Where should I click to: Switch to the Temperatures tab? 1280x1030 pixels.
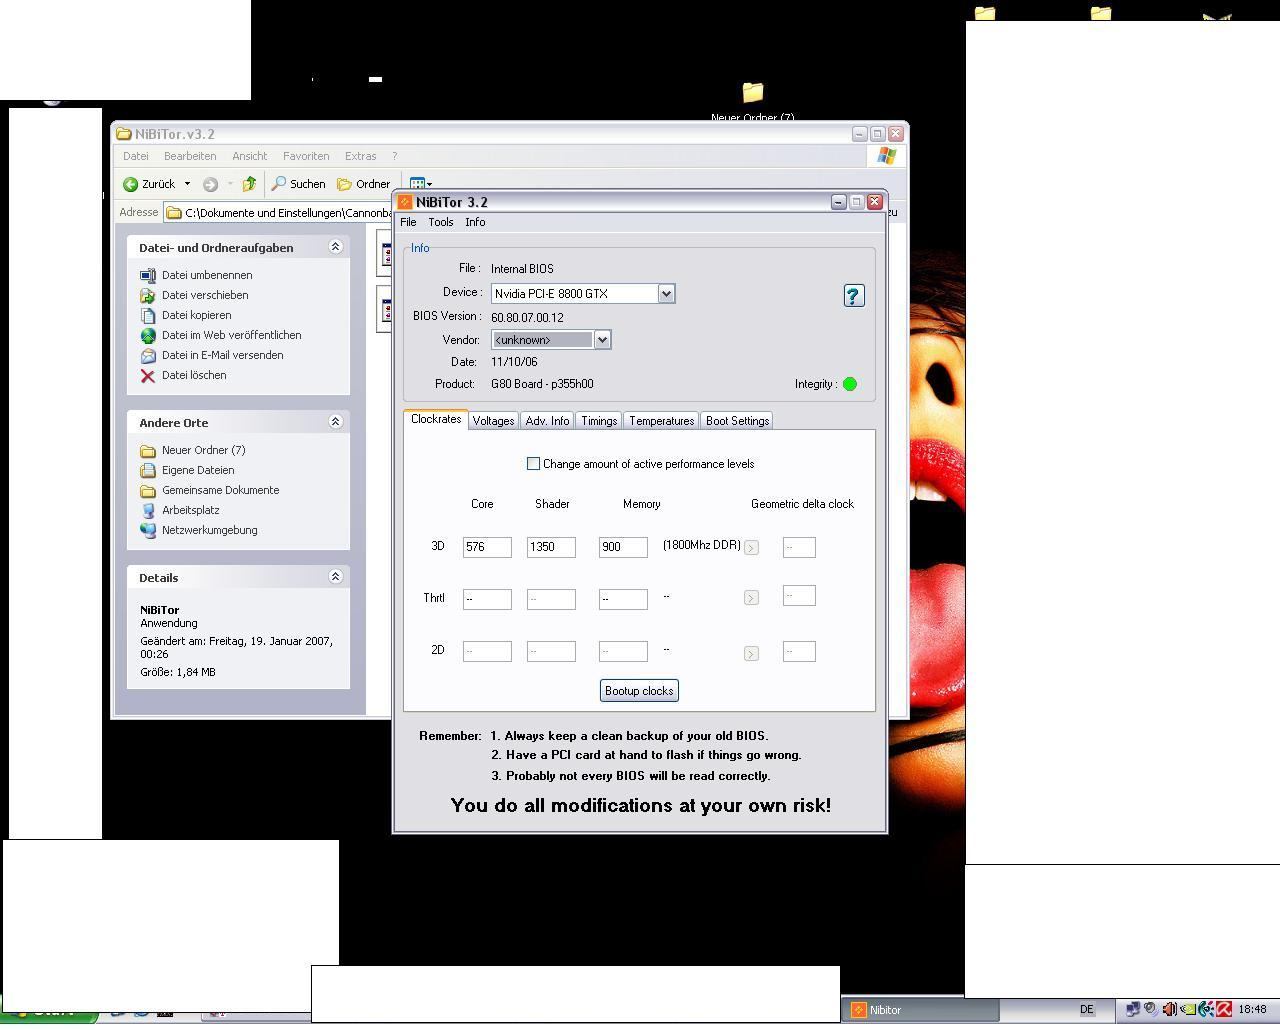(661, 421)
